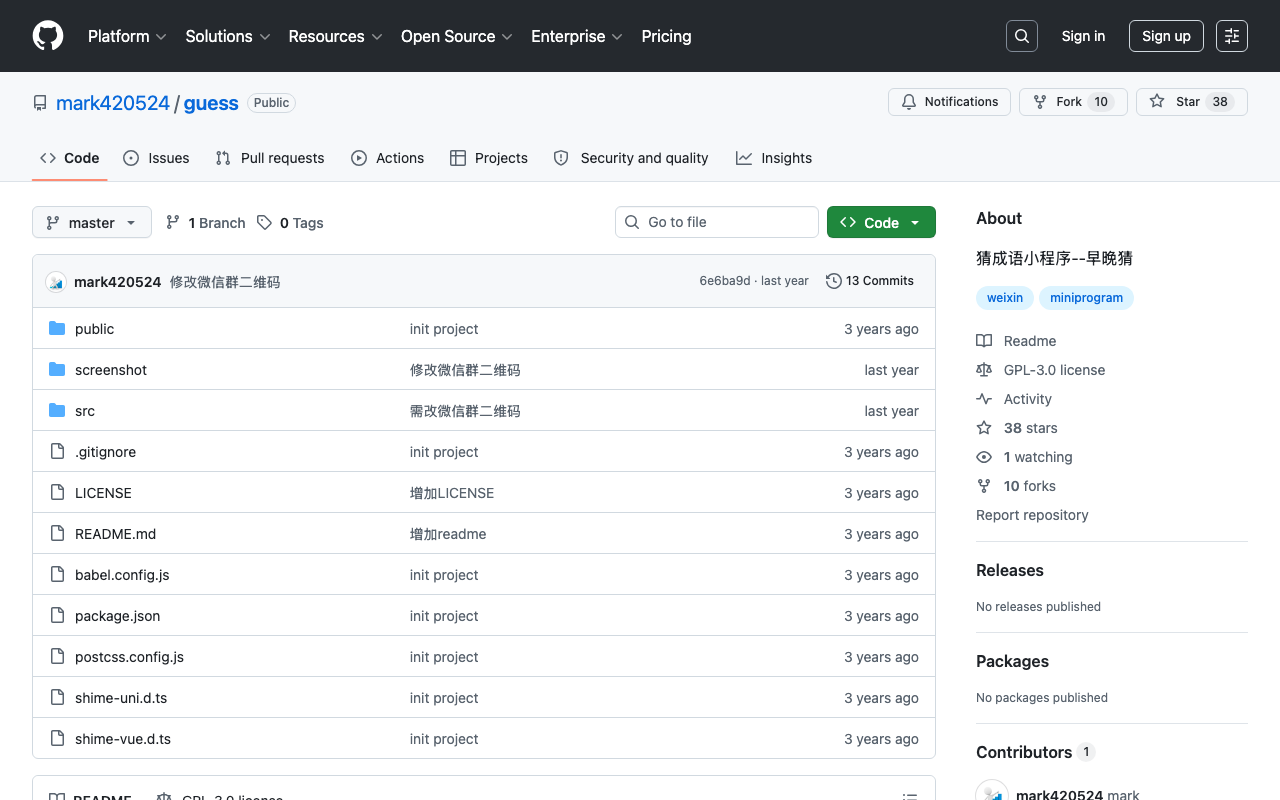Click the src folder icon
Image resolution: width=1280 pixels, height=800 pixels.
(57, 411)
